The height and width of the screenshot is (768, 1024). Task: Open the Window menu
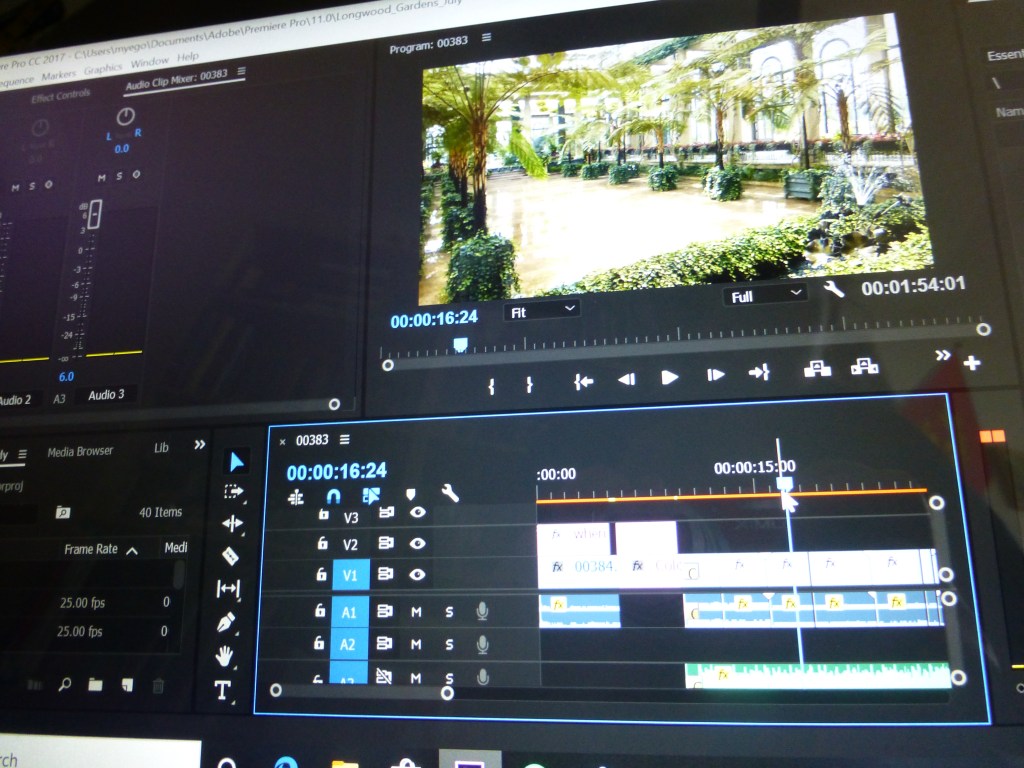tap(149, 62)
